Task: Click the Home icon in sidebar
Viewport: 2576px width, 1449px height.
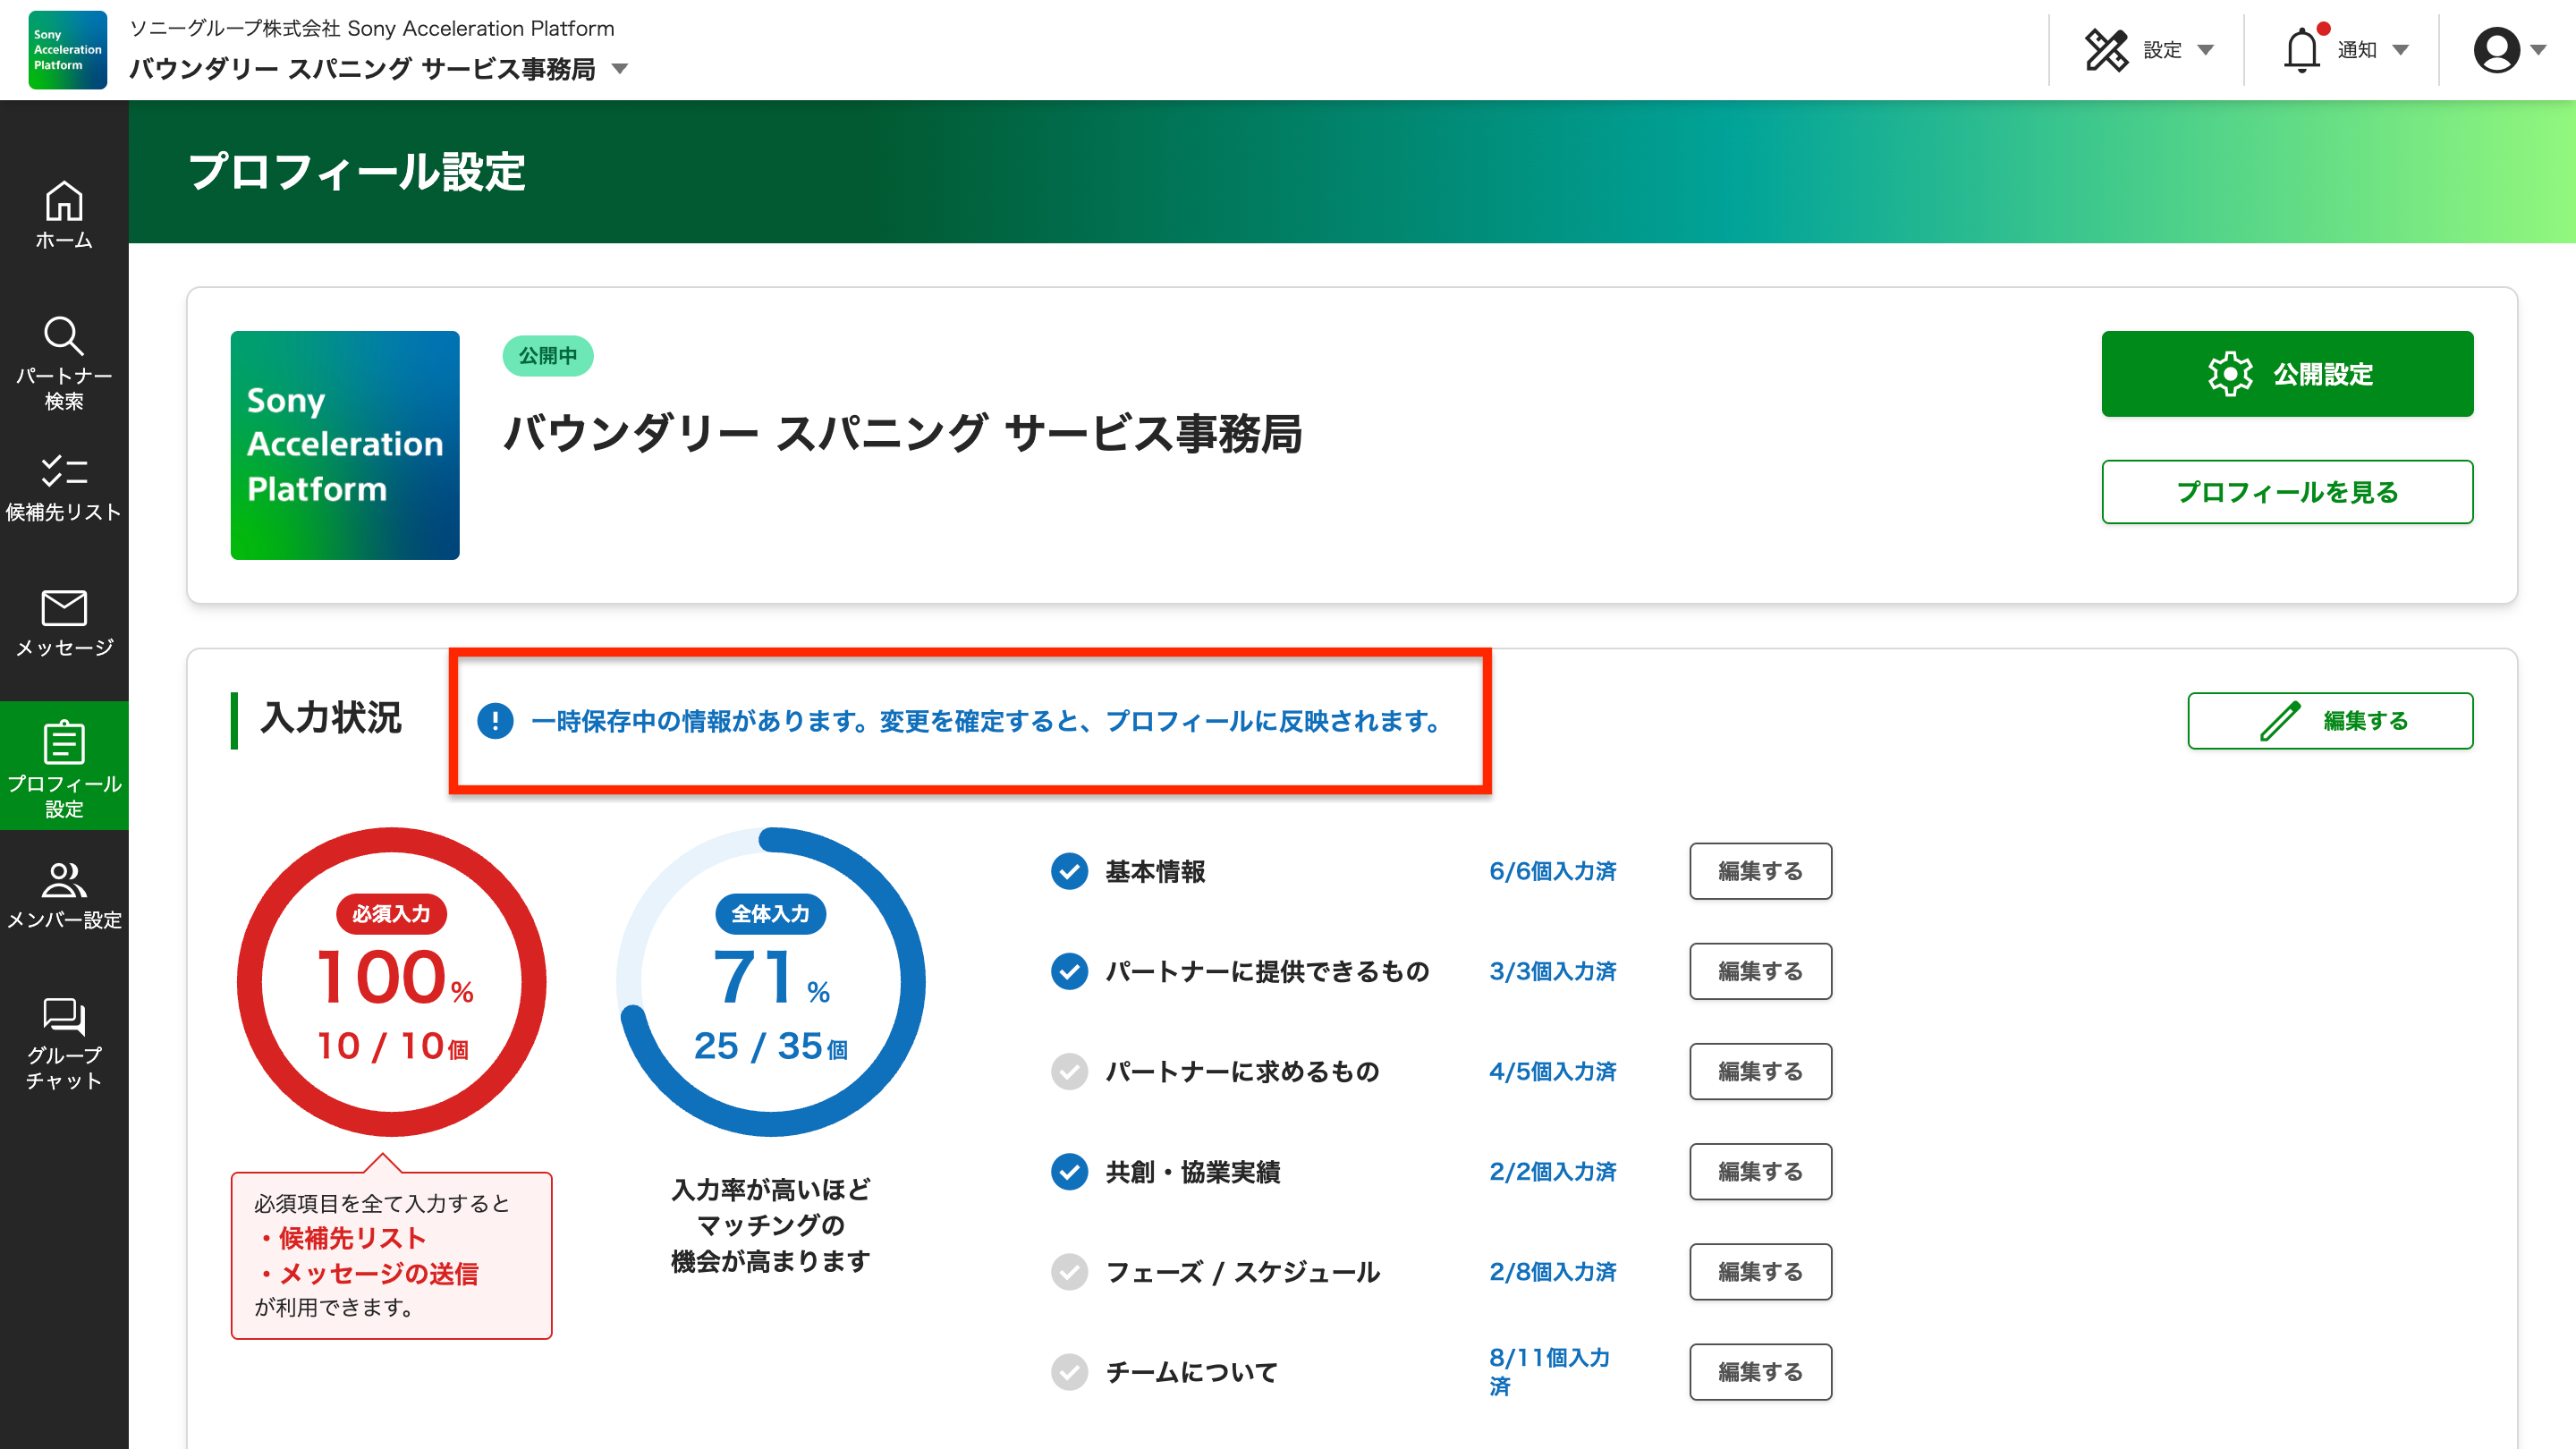Action: coord(64,203)
